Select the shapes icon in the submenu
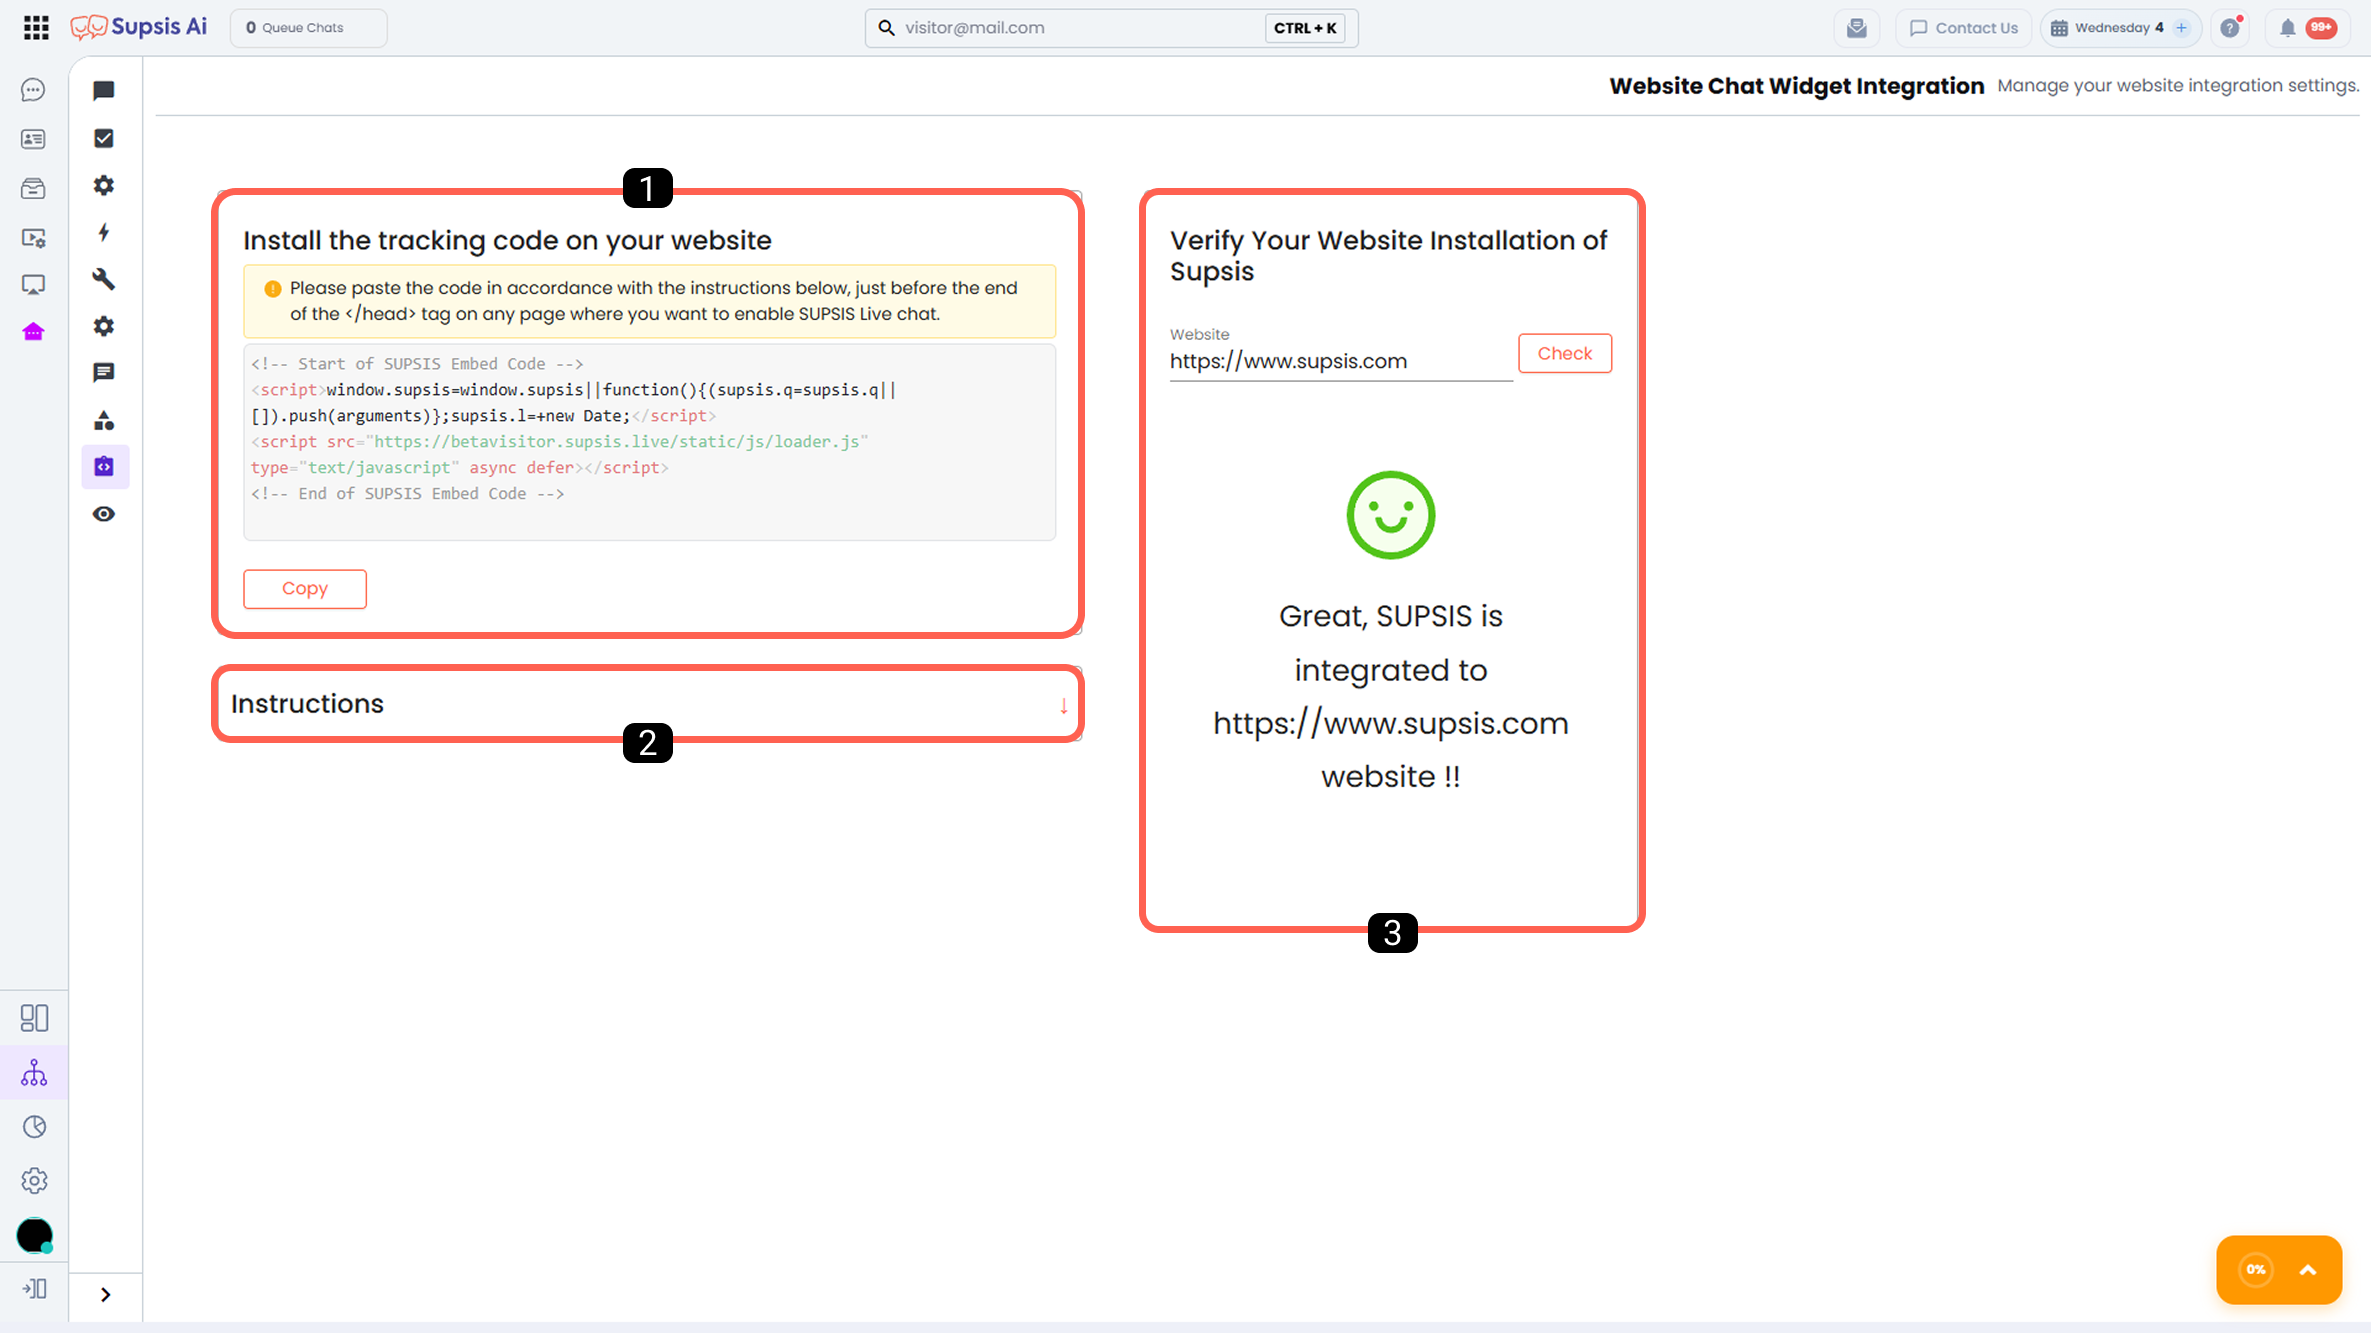Screen dimensions: 2371x1333 104,420
